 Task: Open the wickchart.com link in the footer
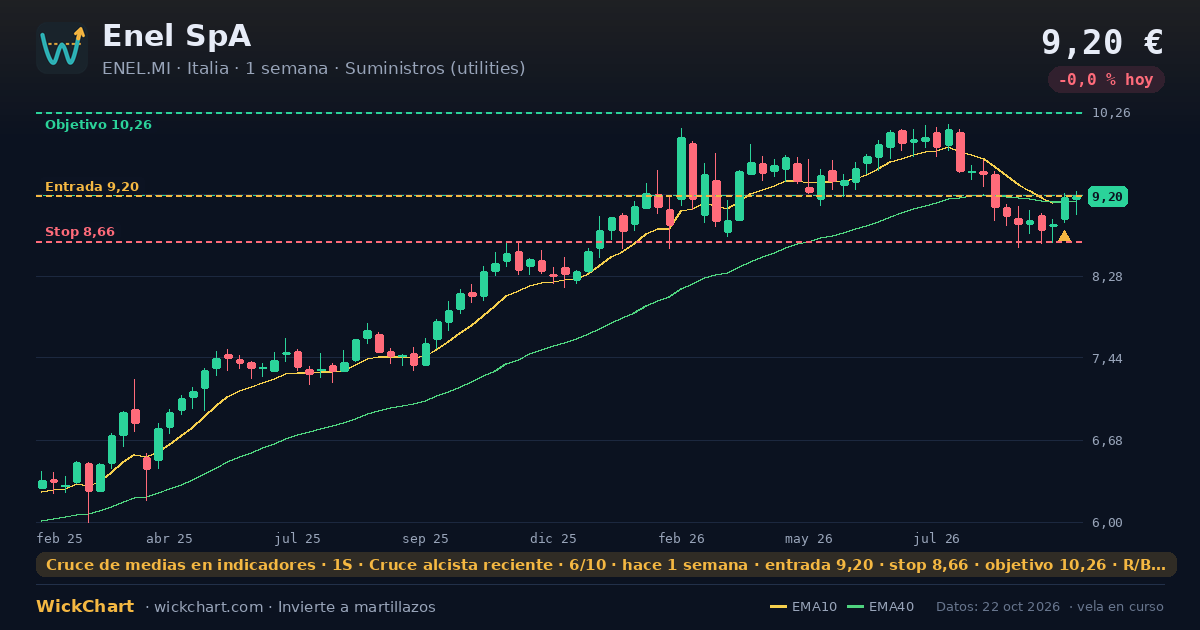point(208,607)
